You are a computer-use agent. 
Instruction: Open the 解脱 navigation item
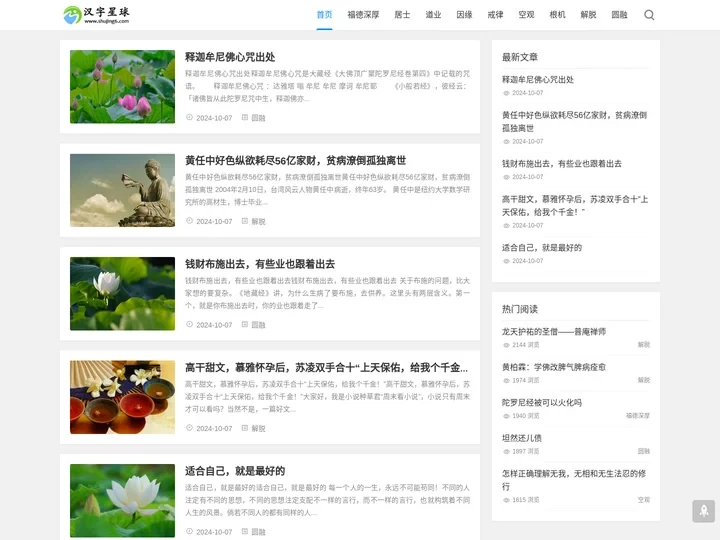tap(588, 15)
